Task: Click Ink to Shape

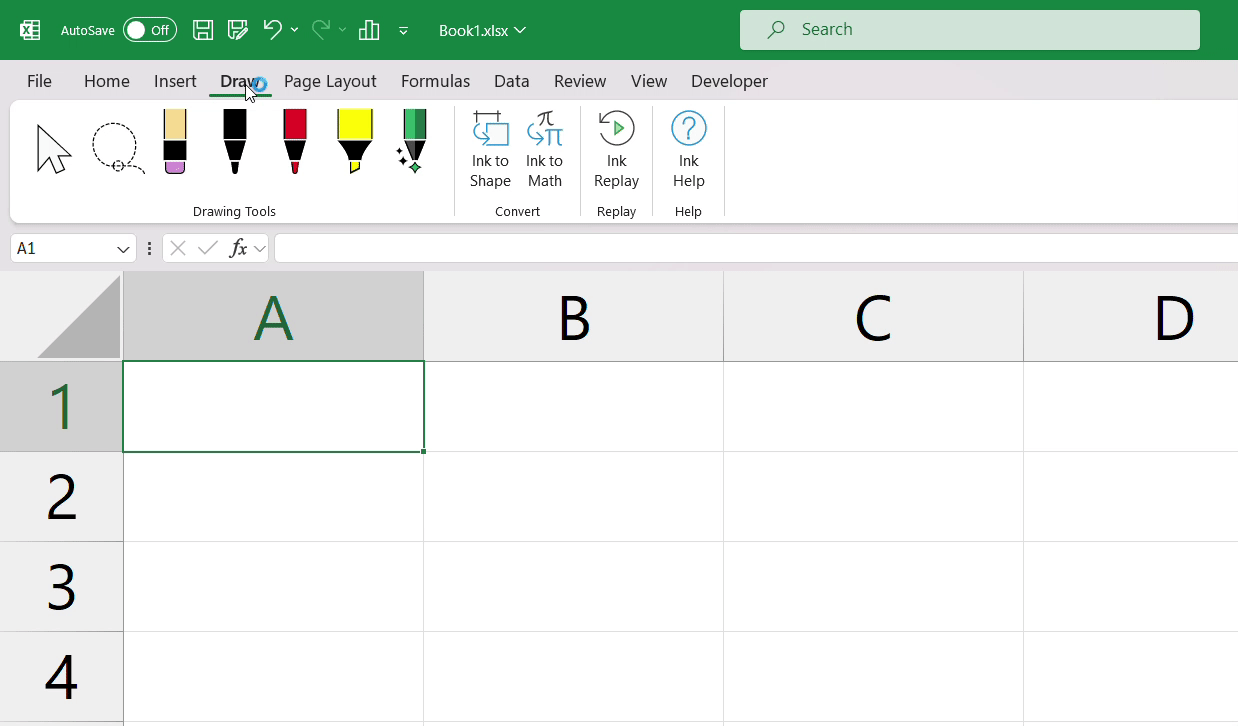Action: point(490,150)
